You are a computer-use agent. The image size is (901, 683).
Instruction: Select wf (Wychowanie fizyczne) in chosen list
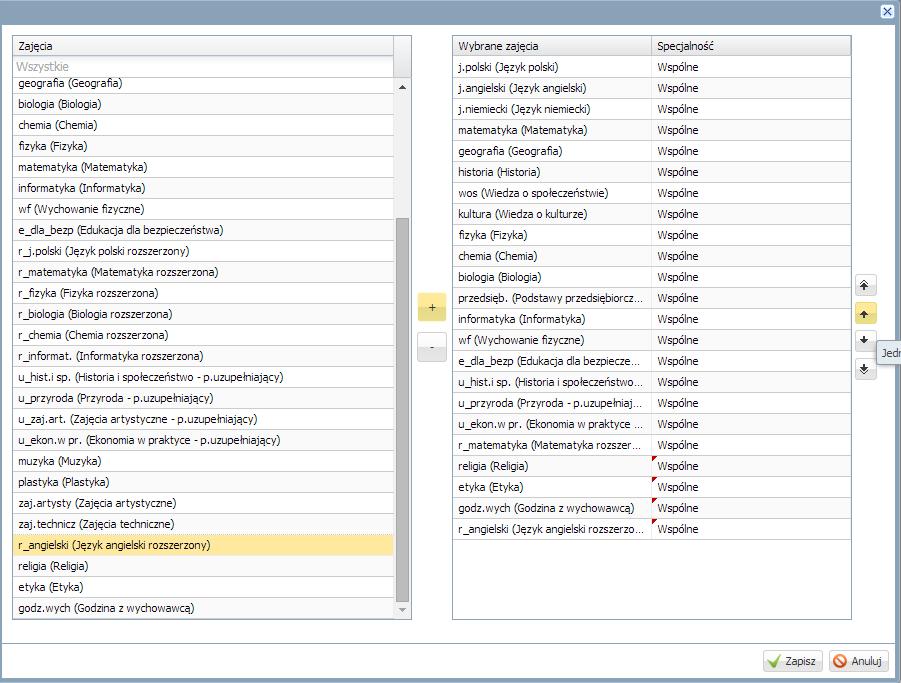click(x=652, y=340)
